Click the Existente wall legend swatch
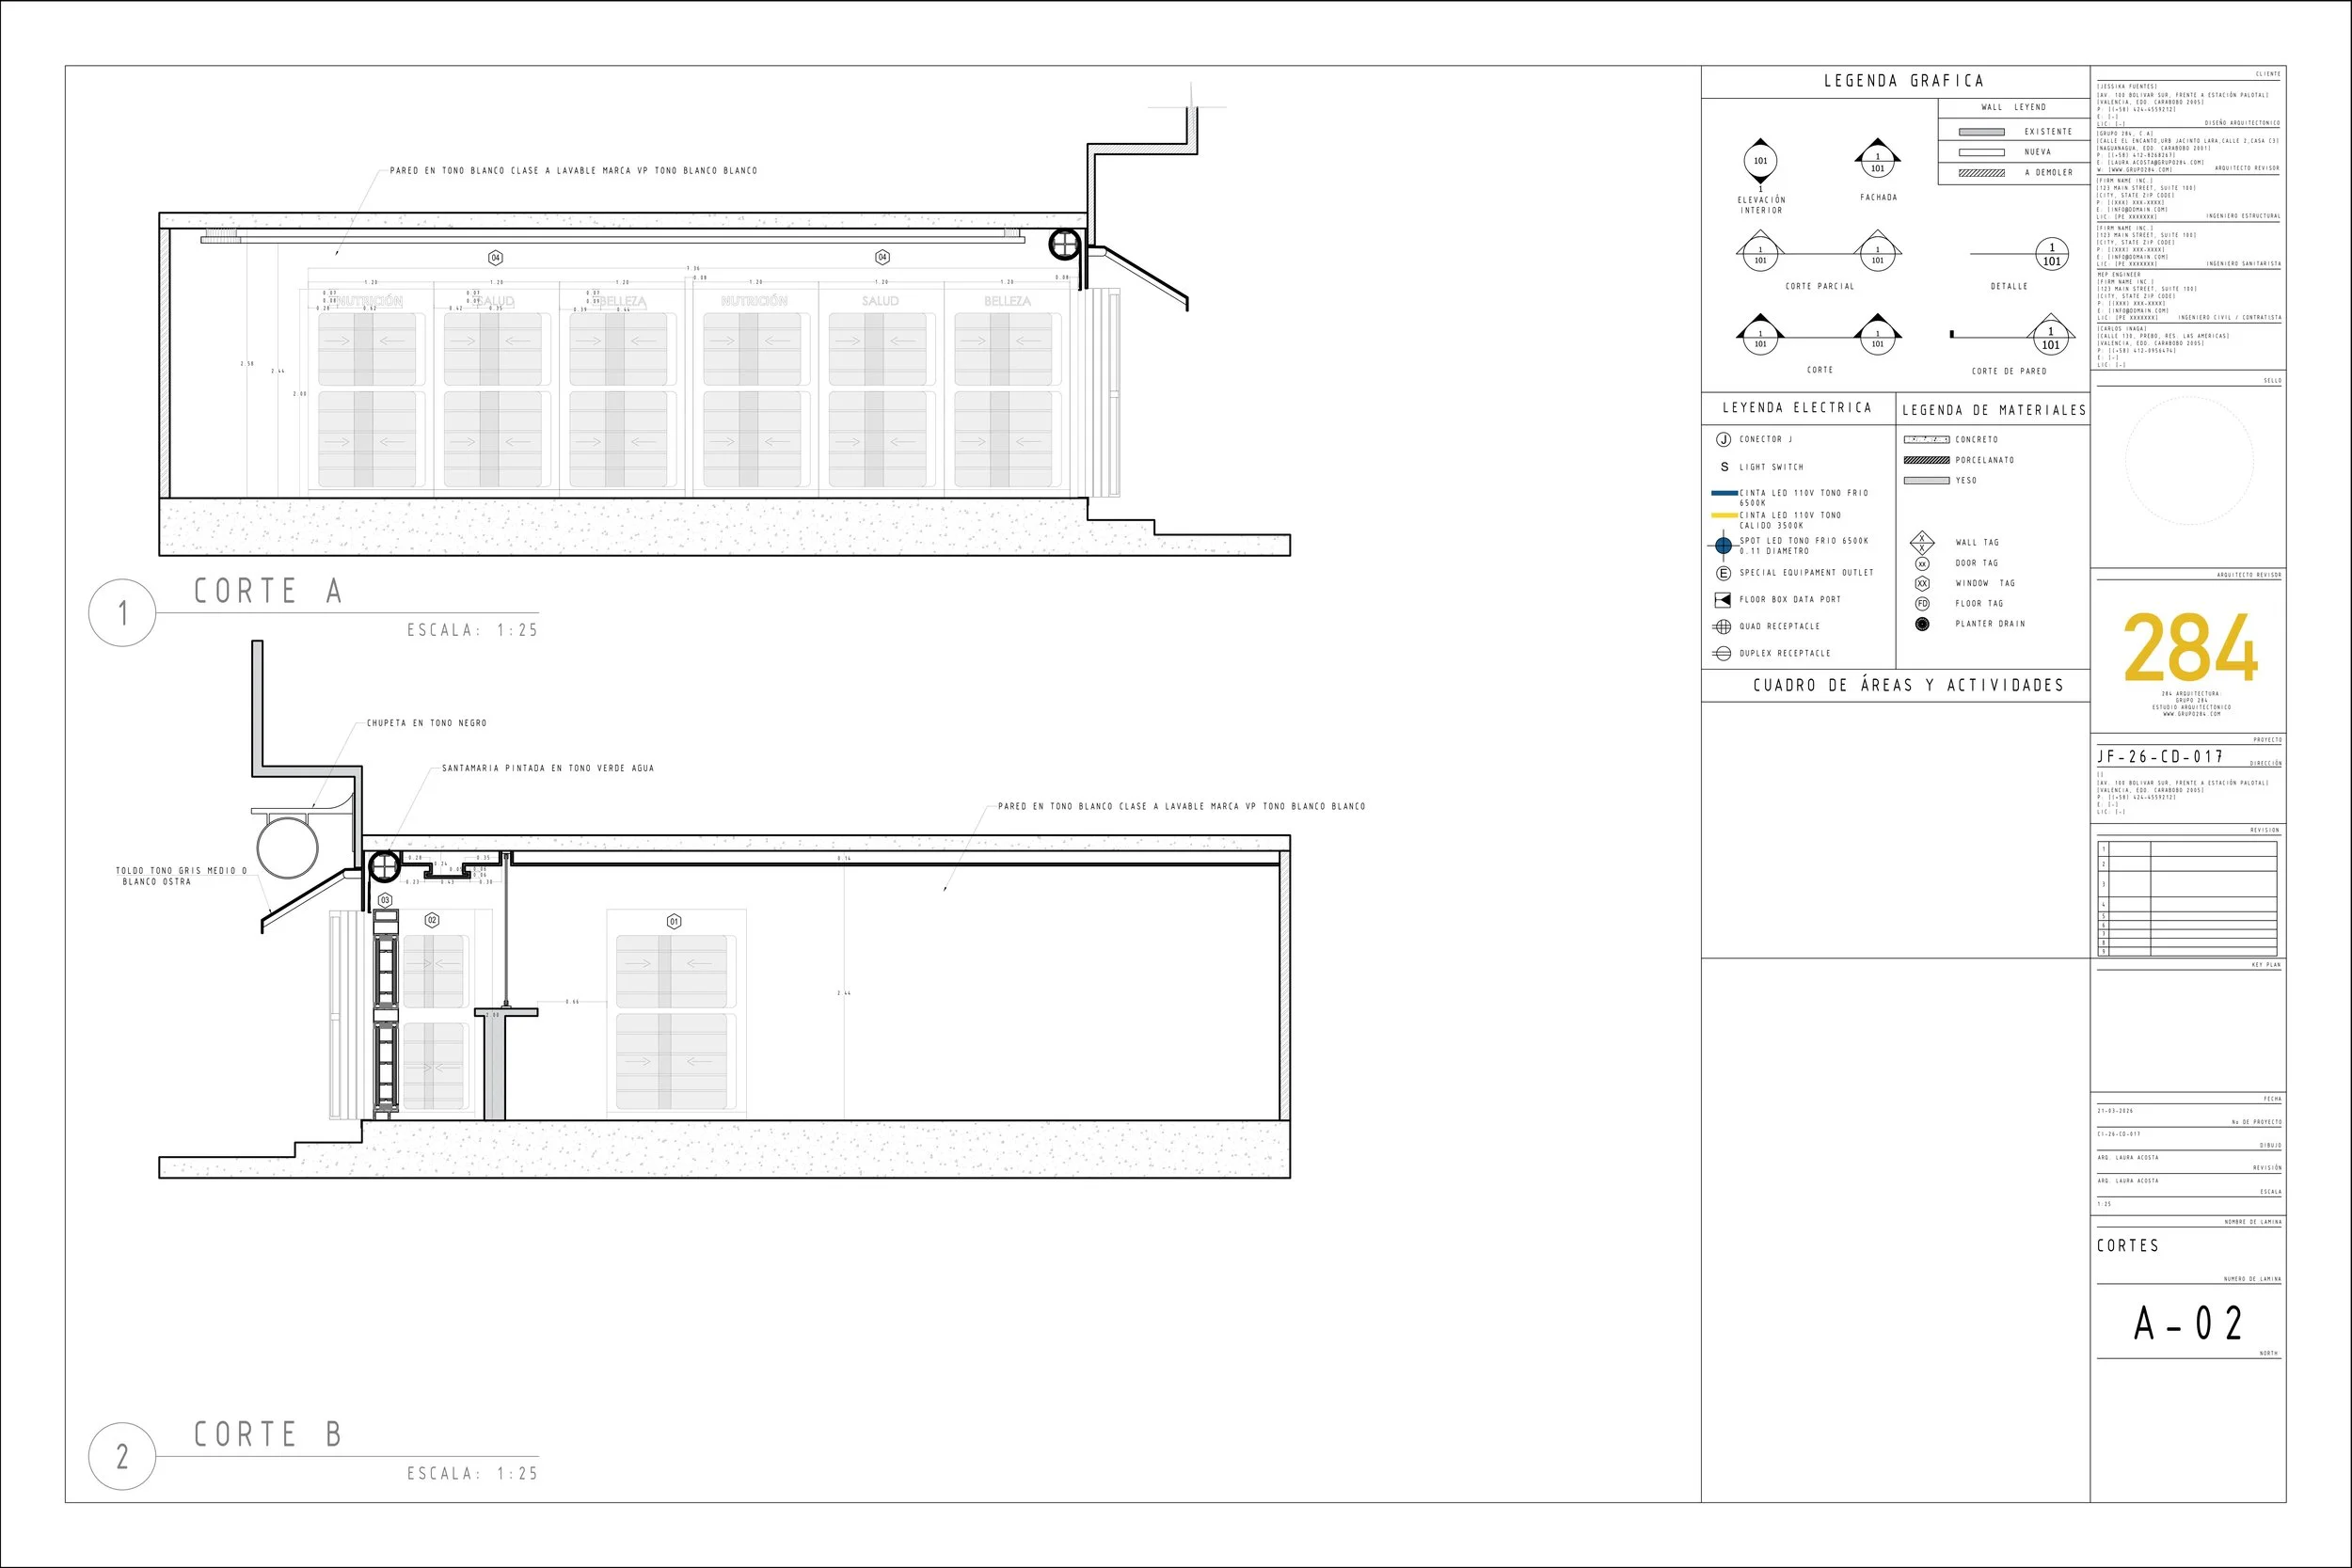2352x1568 pixels. coord(1981,132)
